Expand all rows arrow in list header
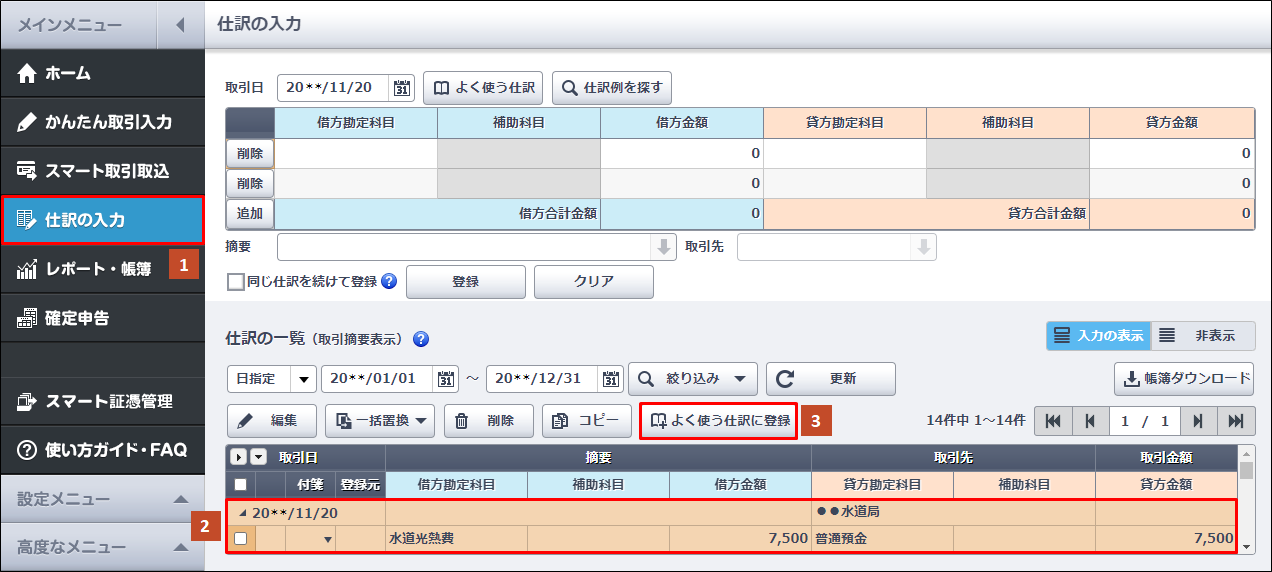The width and height of the screenshot is (1272, 572). point(238,458)
